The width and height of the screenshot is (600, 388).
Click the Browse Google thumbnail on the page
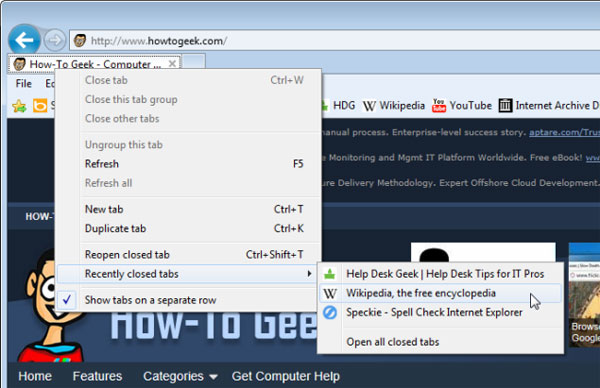(584, 295)
